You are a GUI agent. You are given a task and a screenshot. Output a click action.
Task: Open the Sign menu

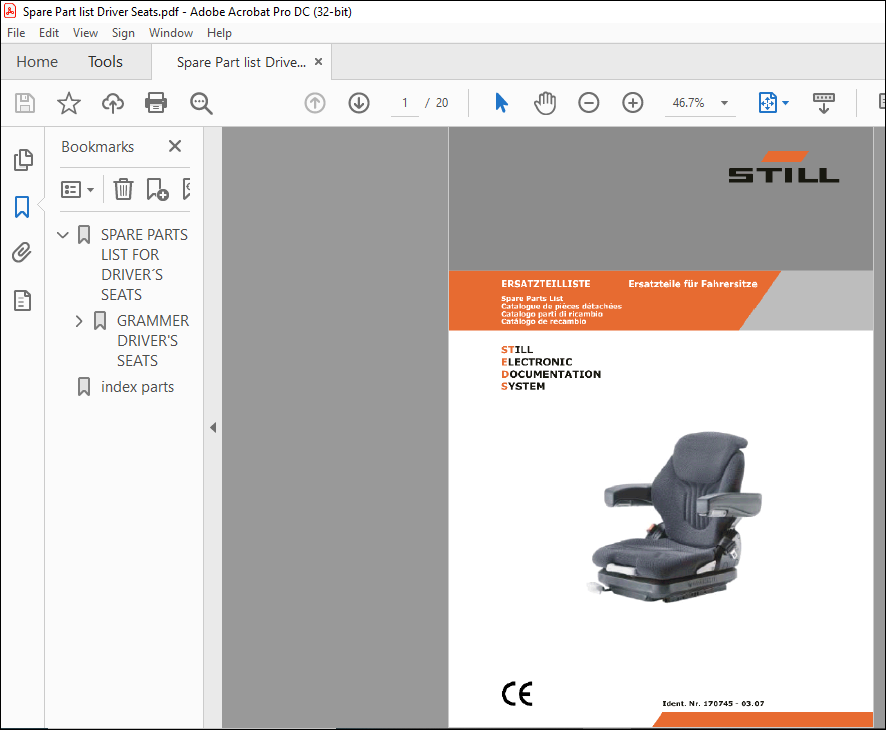pos(123,33)
